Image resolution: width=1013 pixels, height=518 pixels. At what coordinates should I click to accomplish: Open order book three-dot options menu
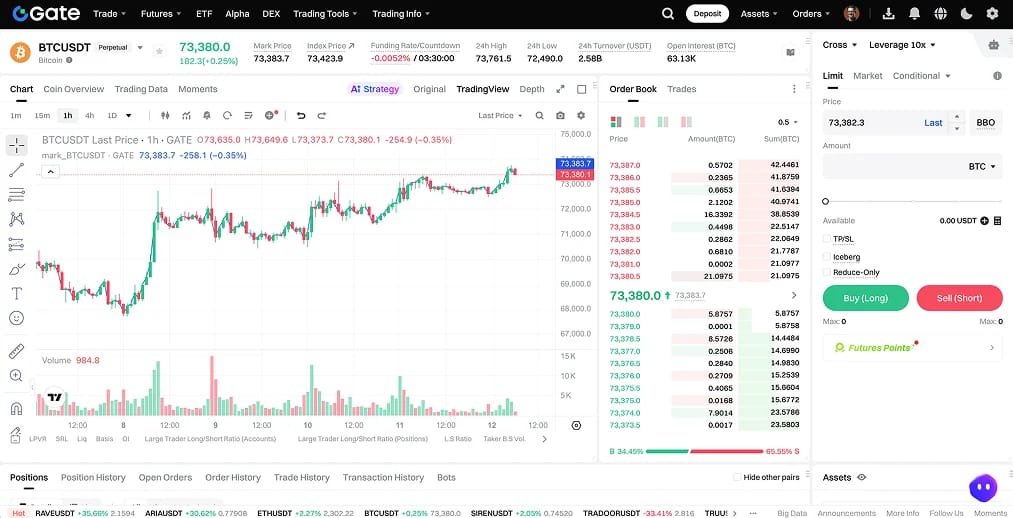click(x=794, y=89)
